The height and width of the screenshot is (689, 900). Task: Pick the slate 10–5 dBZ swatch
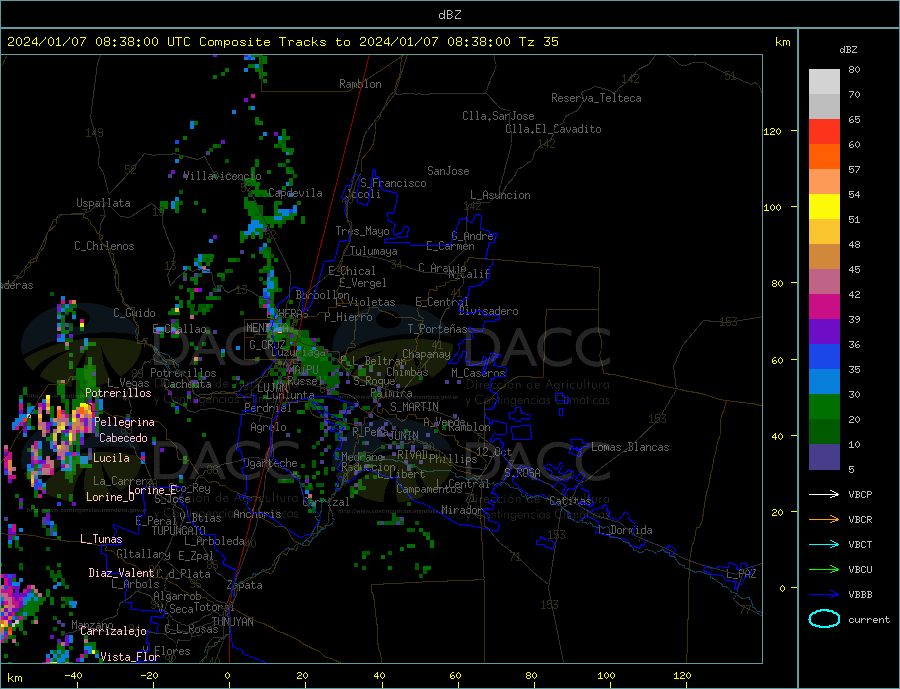(824, 457)
